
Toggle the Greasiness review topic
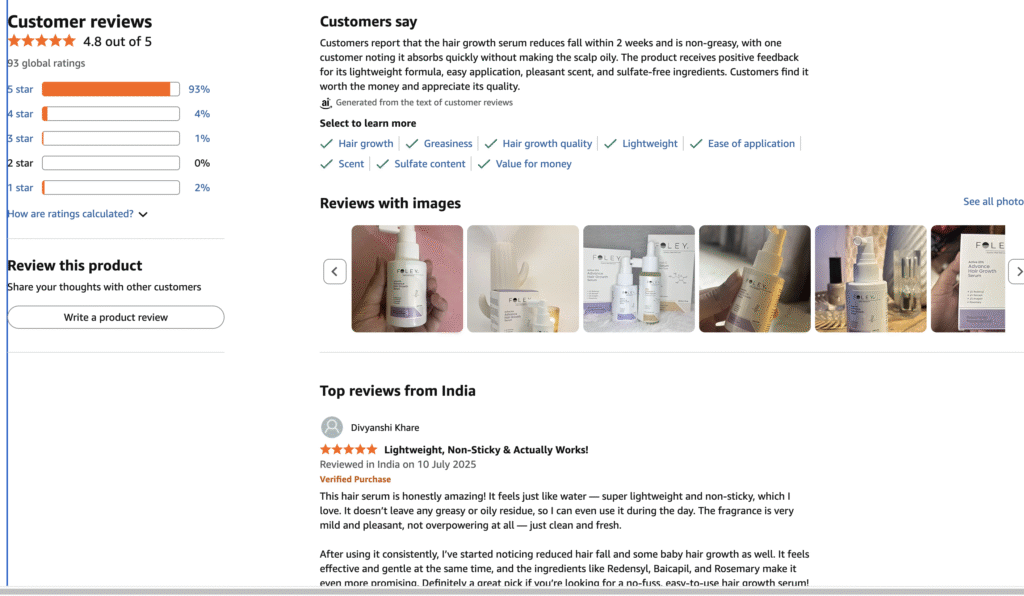click(447, 144)
